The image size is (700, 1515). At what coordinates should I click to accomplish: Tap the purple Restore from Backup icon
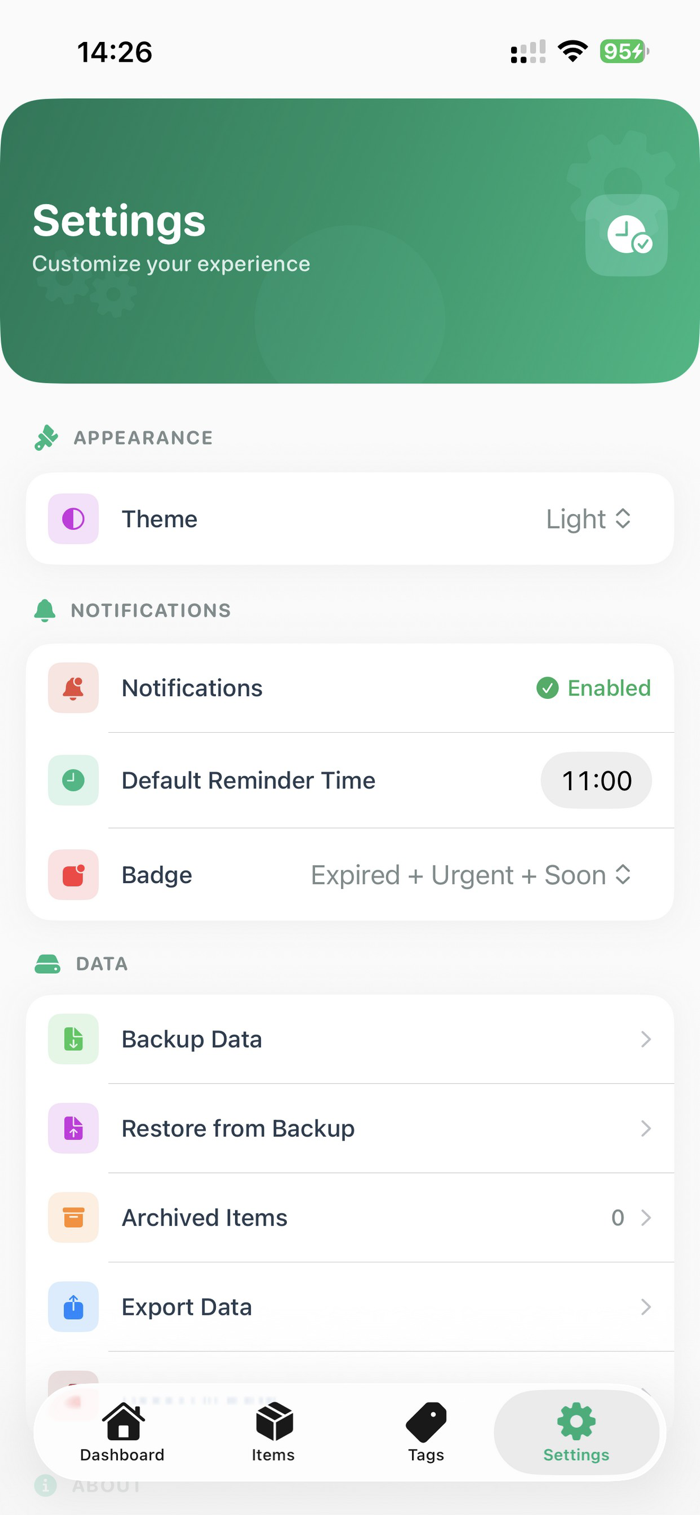coord(73,1128)
